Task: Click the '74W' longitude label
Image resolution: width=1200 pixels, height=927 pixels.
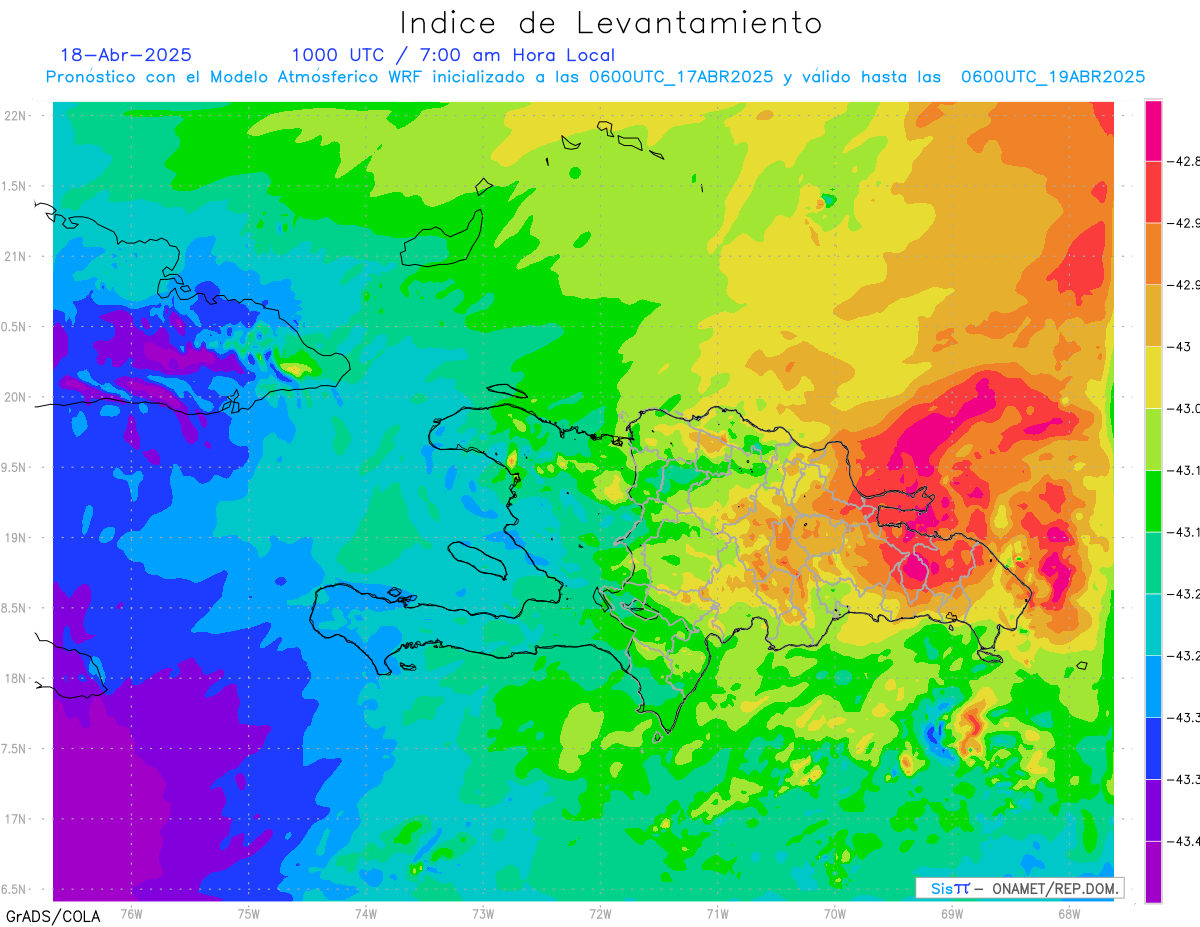Action: (366, 913)
